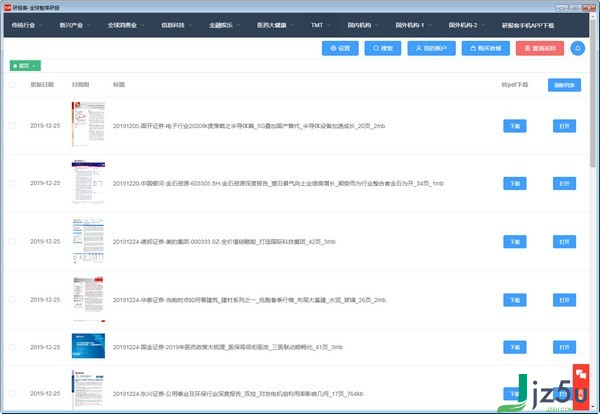The height and width of the screenshot is (414, 600).
Task: Click the blue 国金证券 report cover thumbnail
Action: pos(88,346)
